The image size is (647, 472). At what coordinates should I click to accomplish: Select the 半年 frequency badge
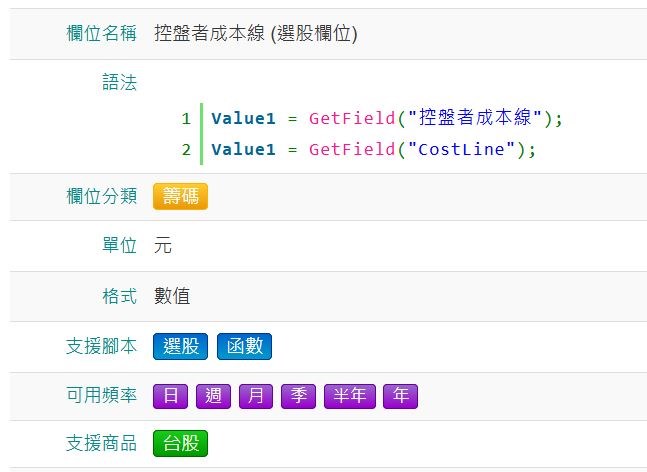[349, 396]
